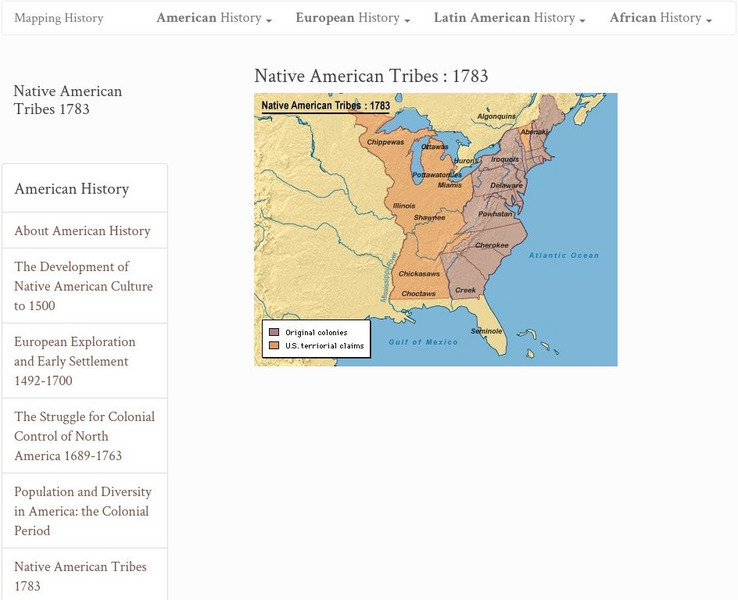Open European Exploration and Early Settlement 1492-1700
The width and height of the screenshot is (738, 600).
pyautogui.click(x=85, y=361)
